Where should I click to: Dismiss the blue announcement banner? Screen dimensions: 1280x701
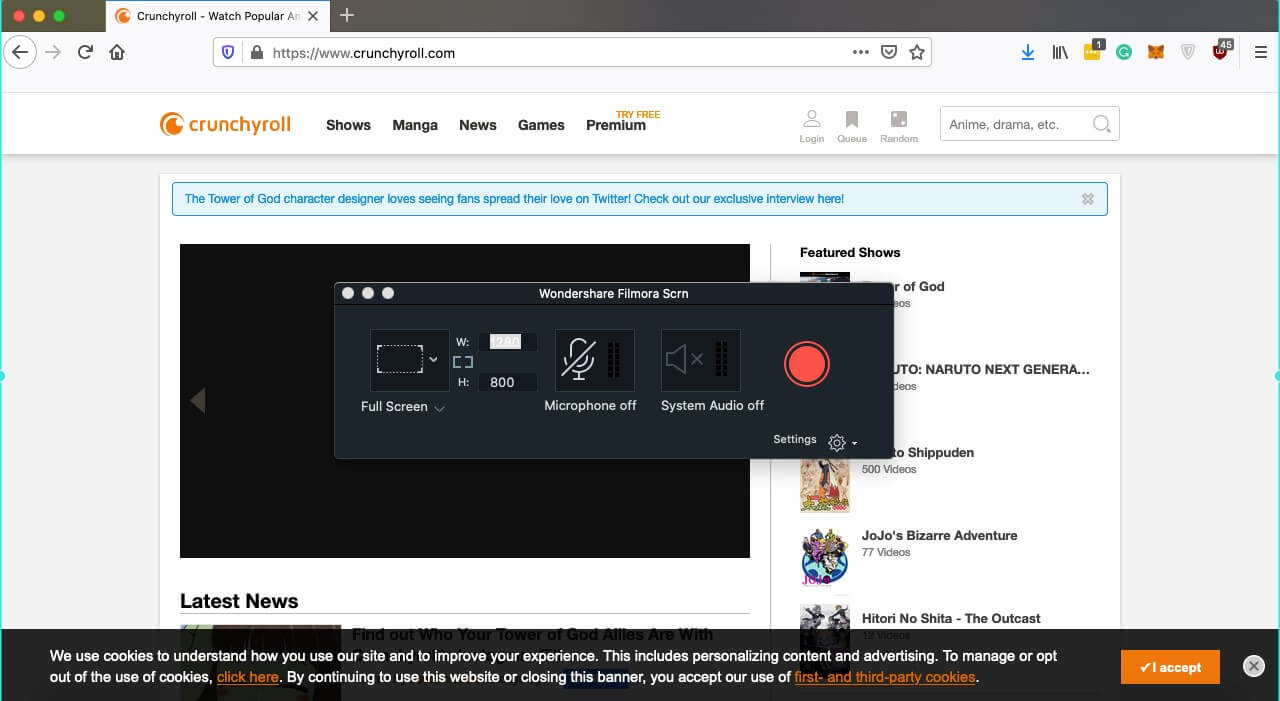coord(1088,199)
